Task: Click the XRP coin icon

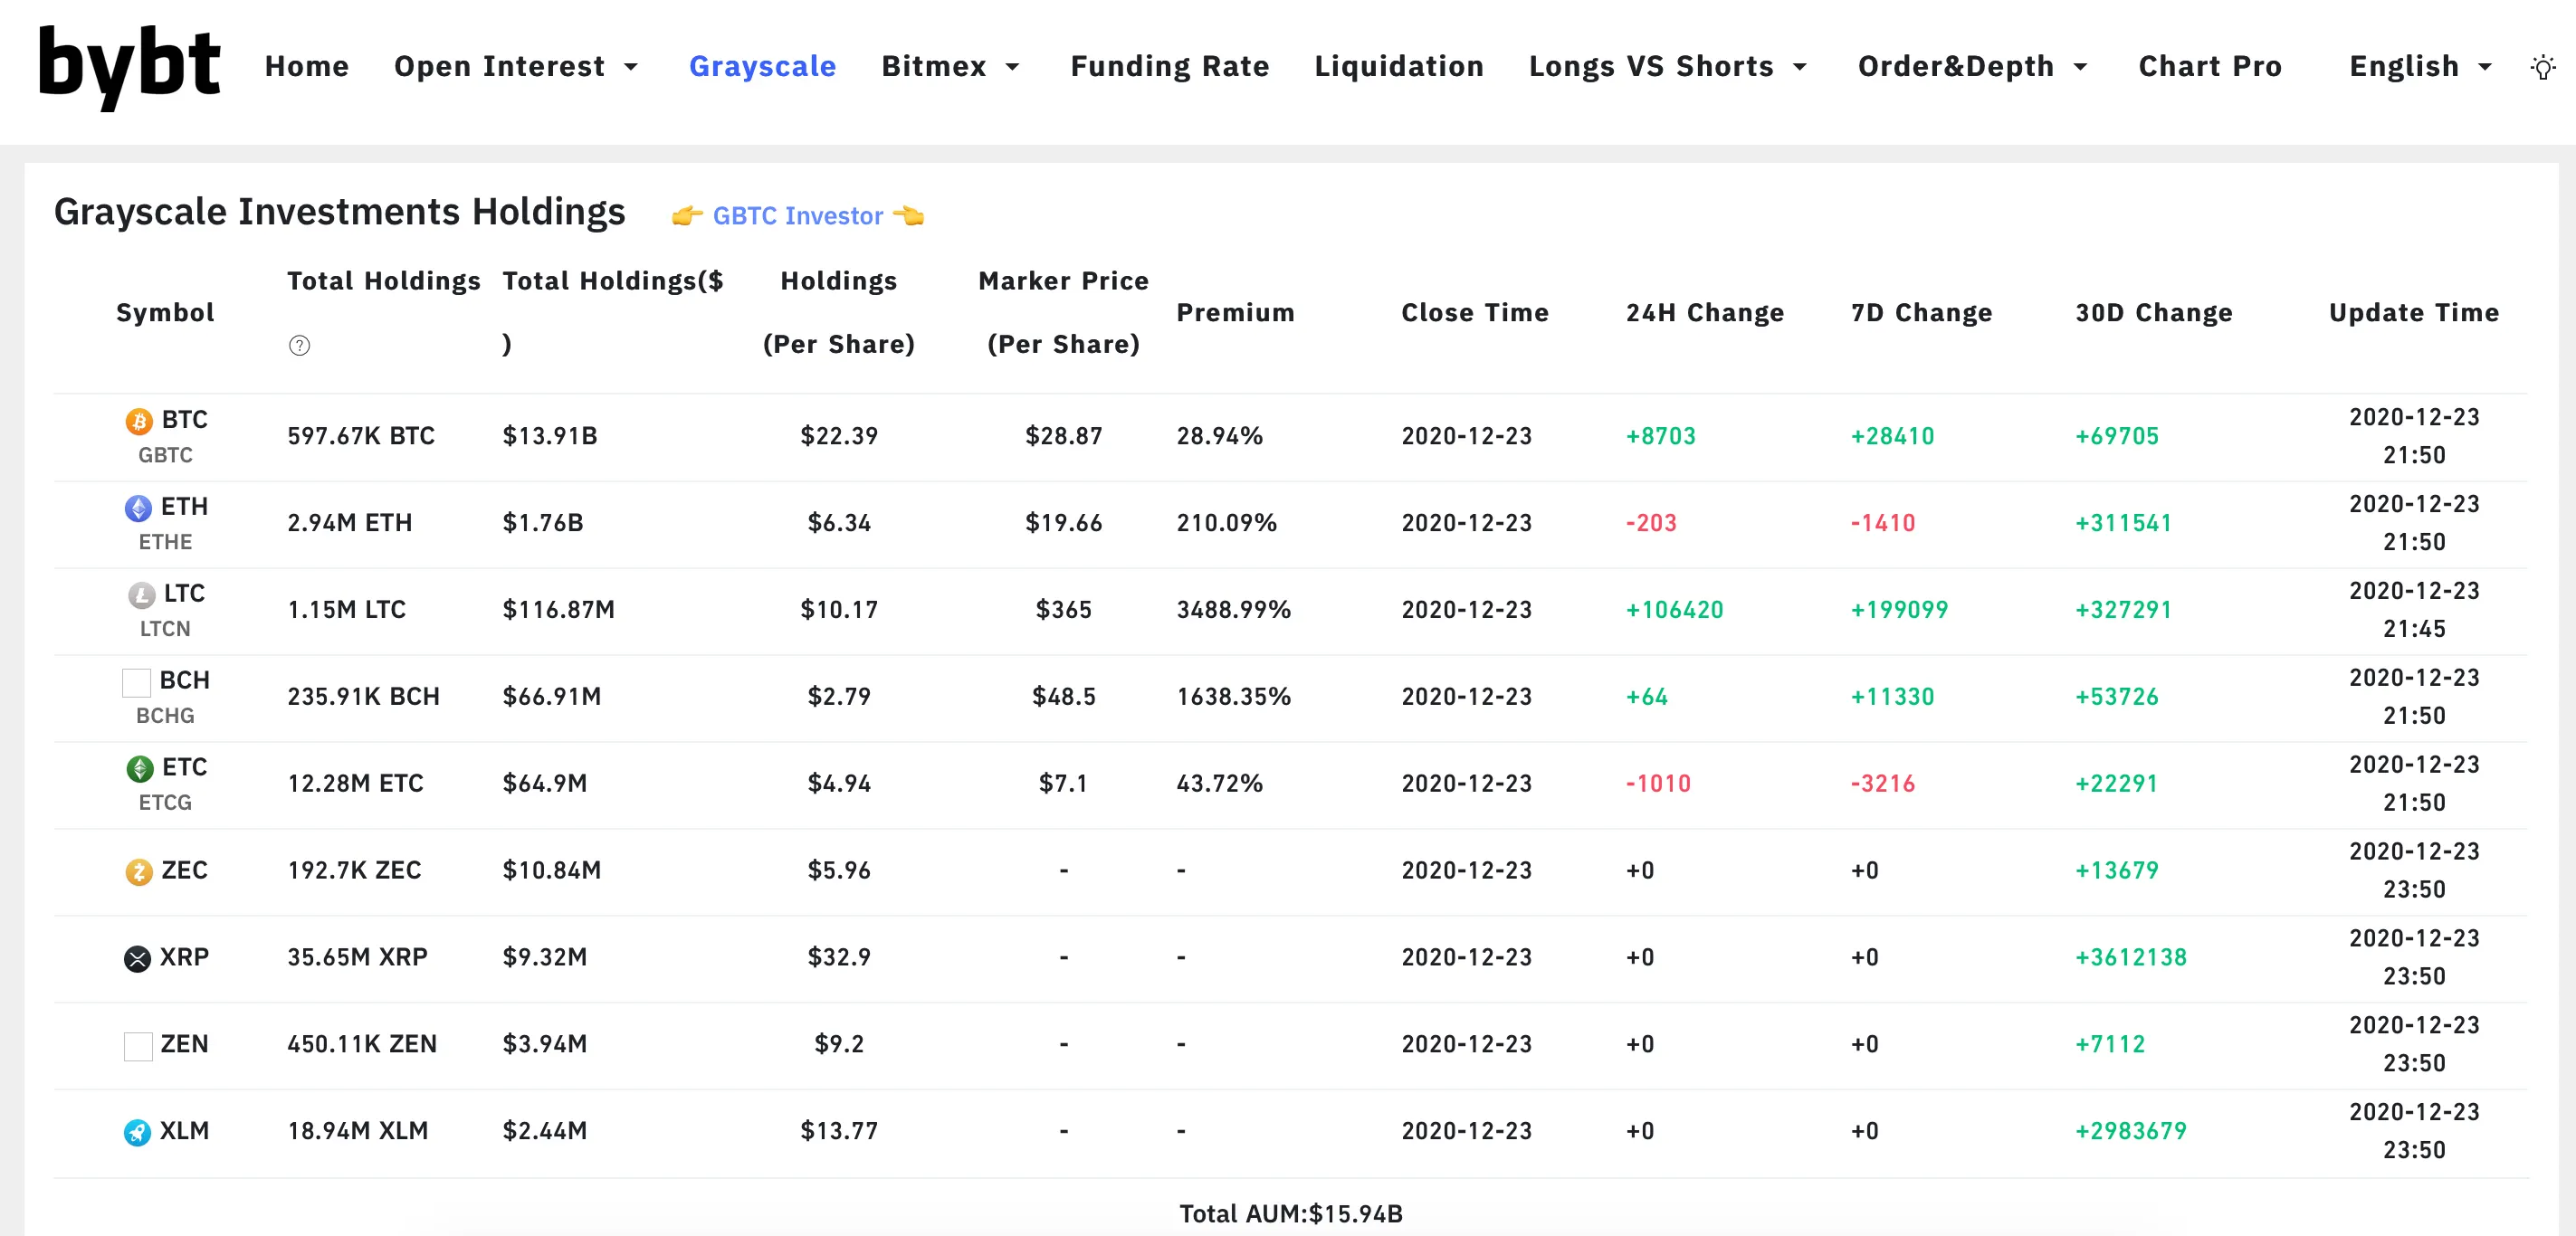Action: click(137, 958)
